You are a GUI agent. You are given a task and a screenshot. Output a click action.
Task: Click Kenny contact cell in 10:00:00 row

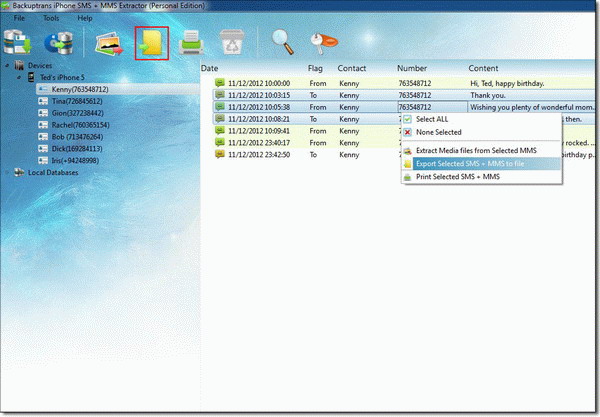coord(349,83)
